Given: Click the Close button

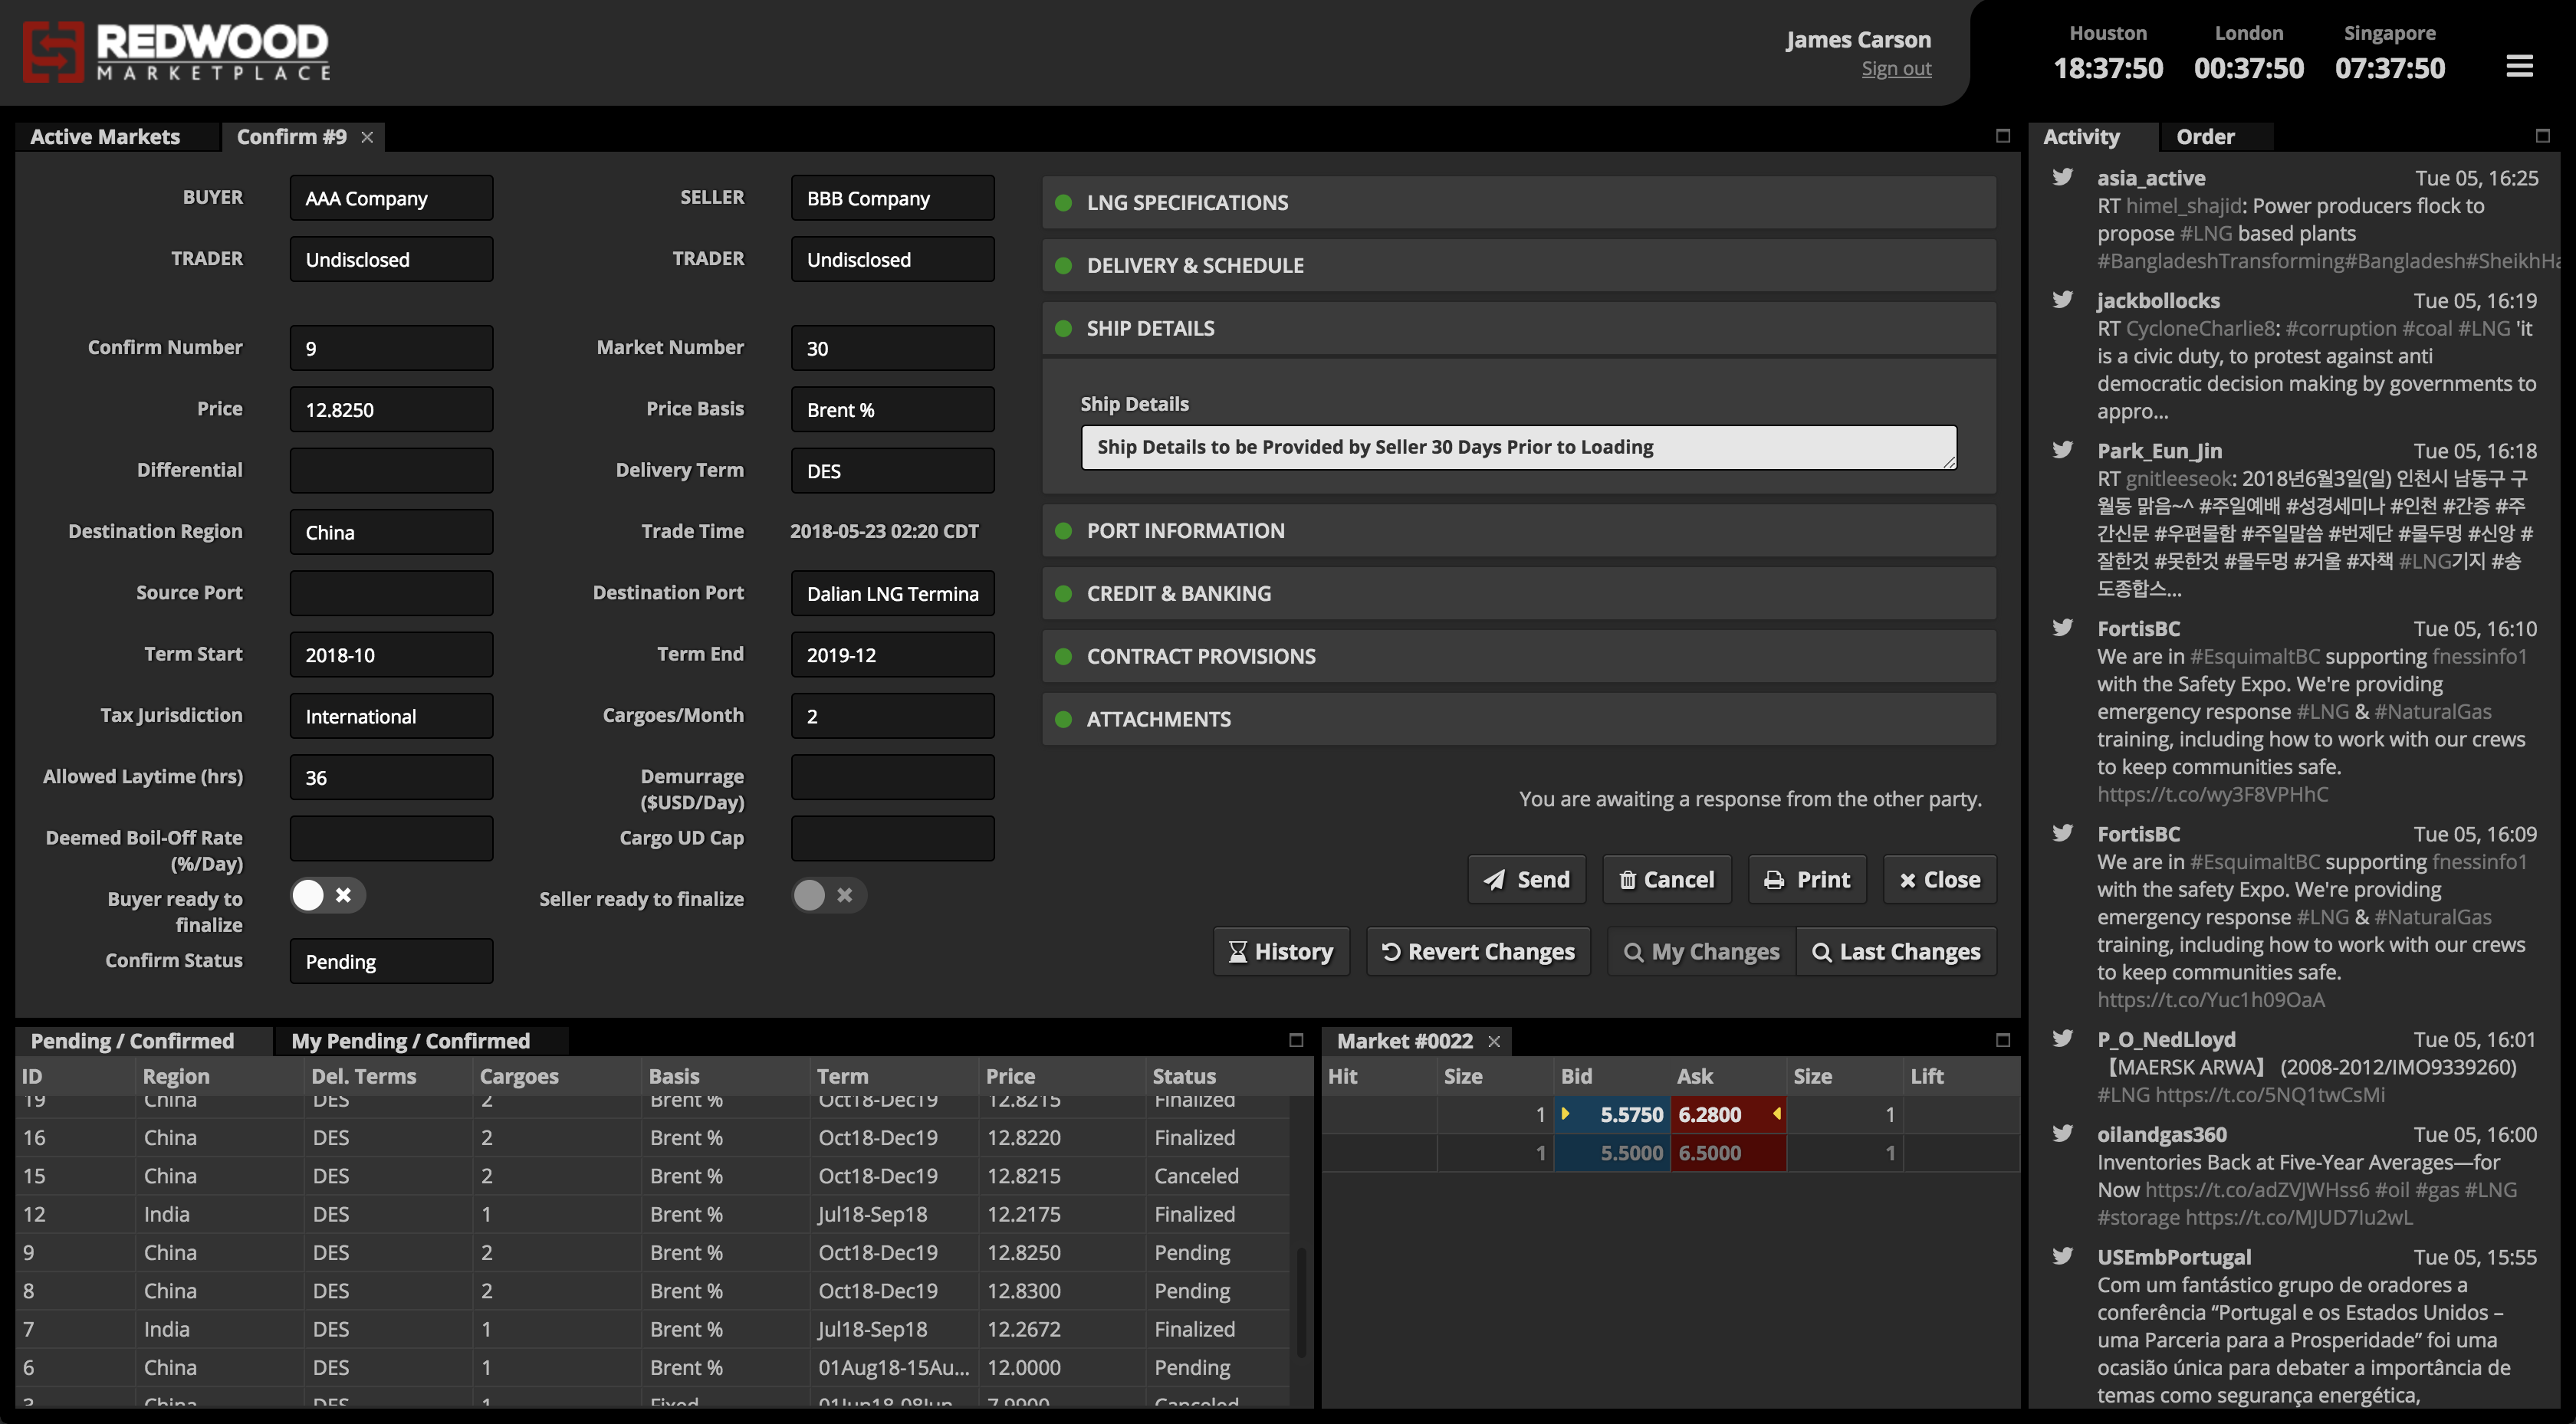Looking at the screenshot, I should 1940,880.
